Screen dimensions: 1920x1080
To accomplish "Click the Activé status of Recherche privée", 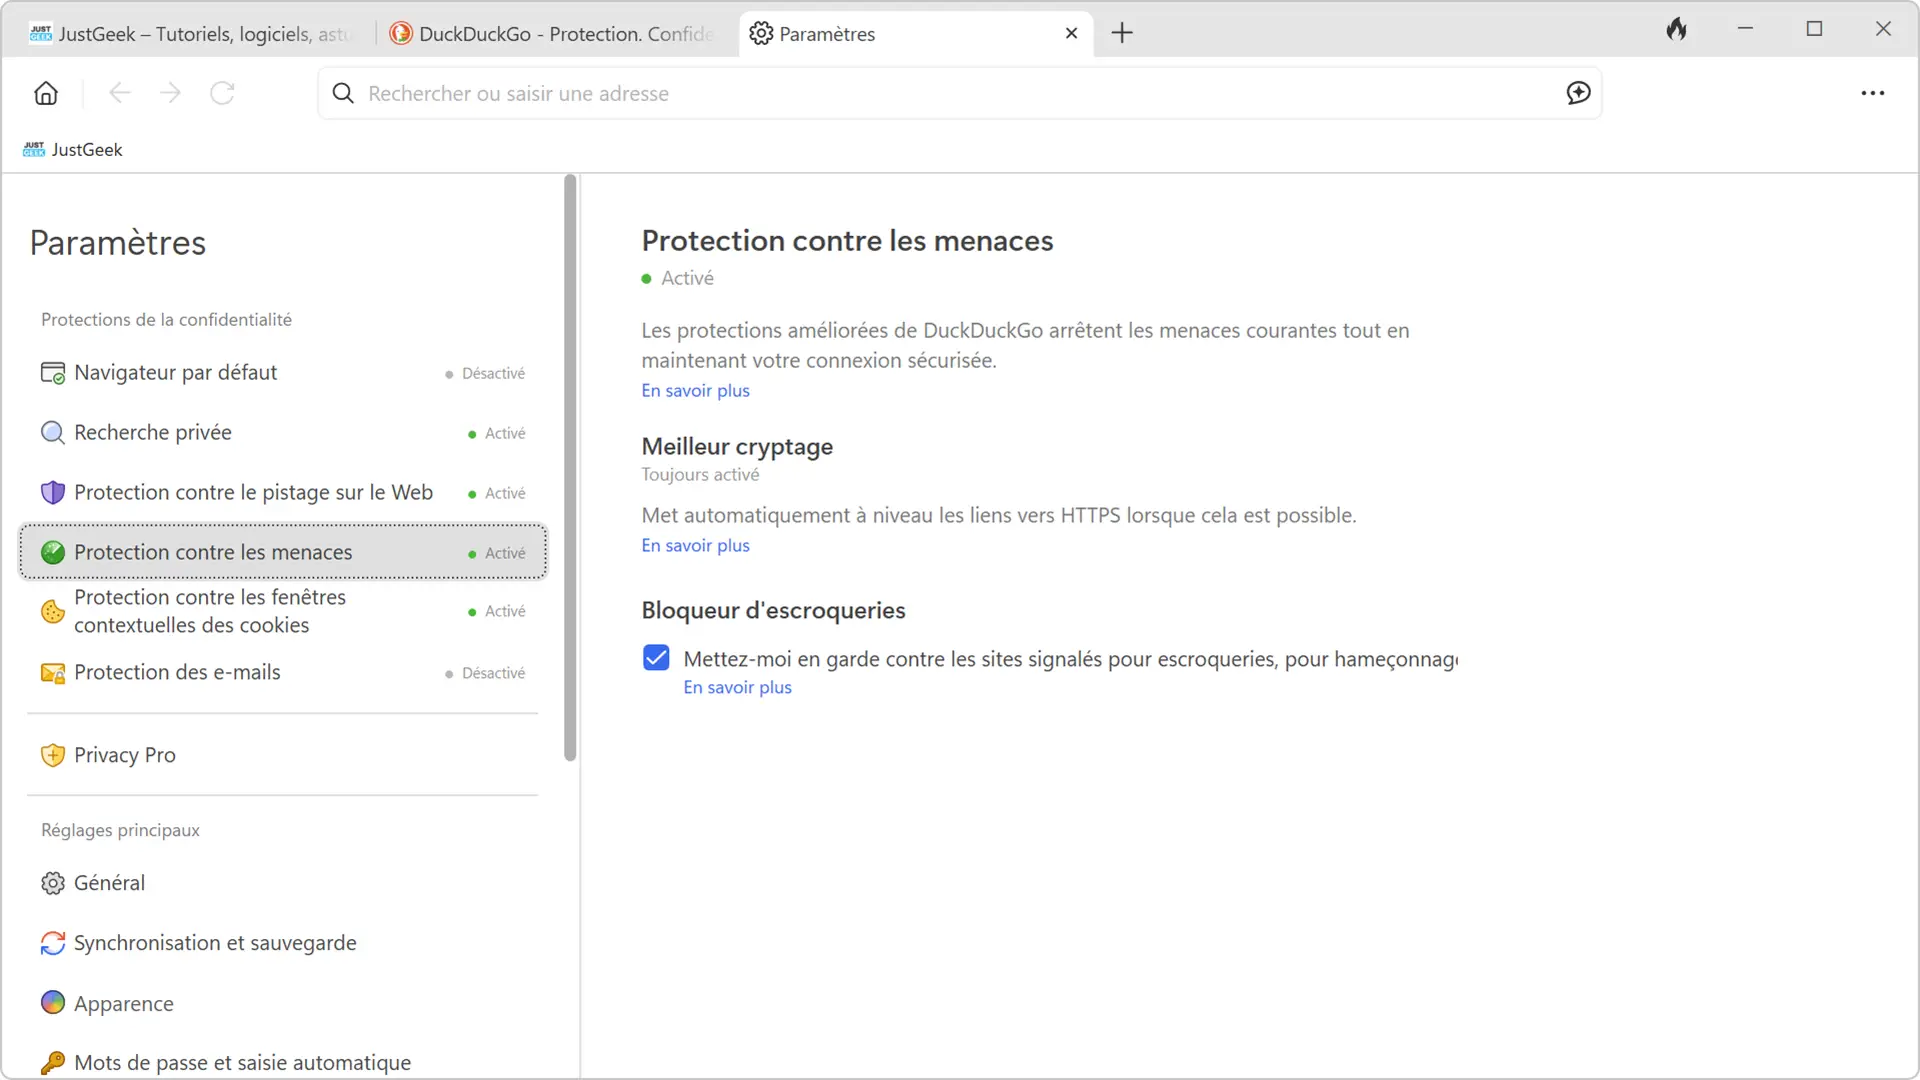I will (497, 433).
